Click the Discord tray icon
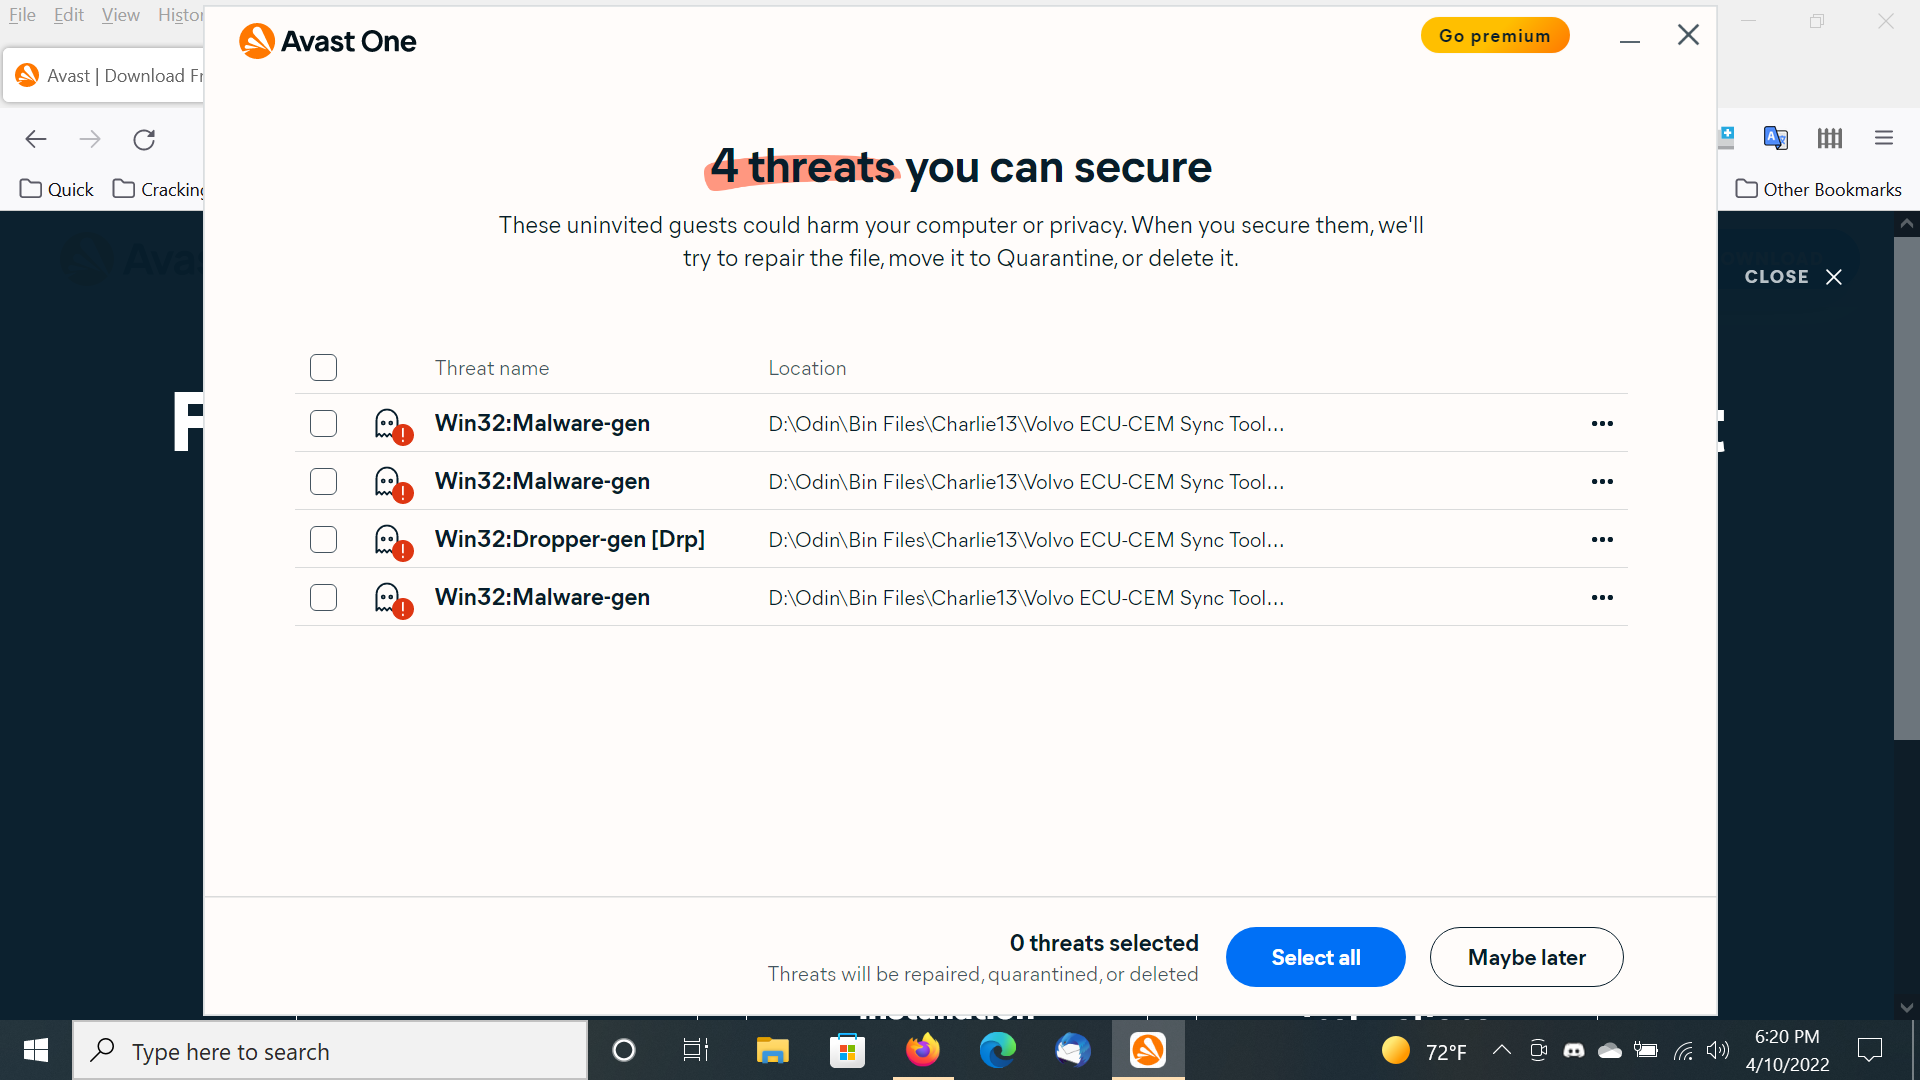This screenshot has height=1080, width=1920. (1573, 1050)
